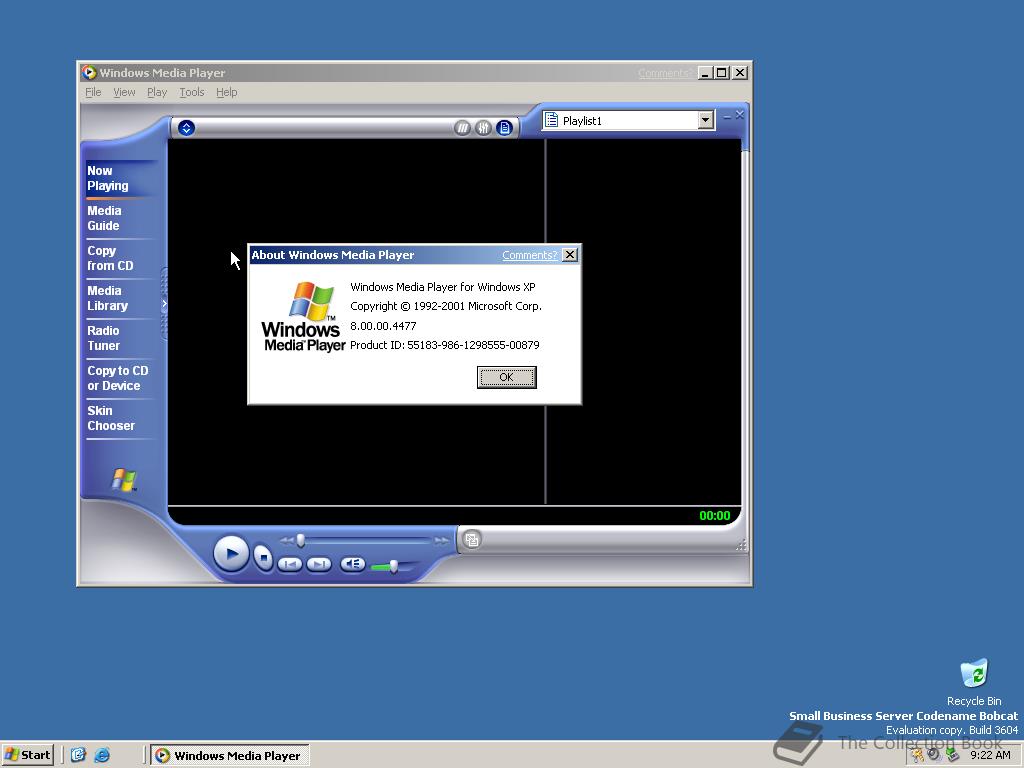Click the player window resize grip
The width and height of the screenshot is (1024, 768).
(742, 545)
